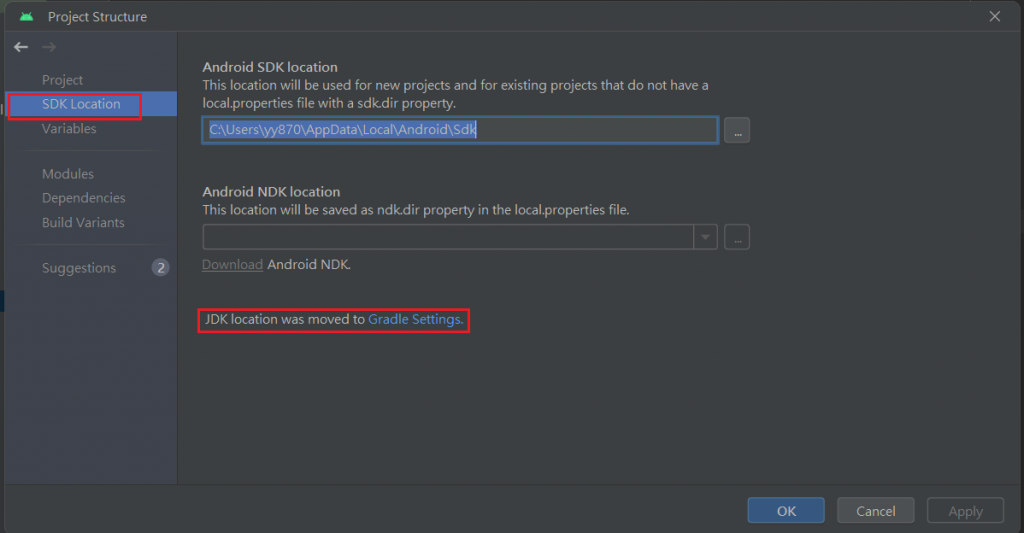Show the Build Variants section
The width and height of the screenshot is (1024, 533).
[x=83, y=223]
